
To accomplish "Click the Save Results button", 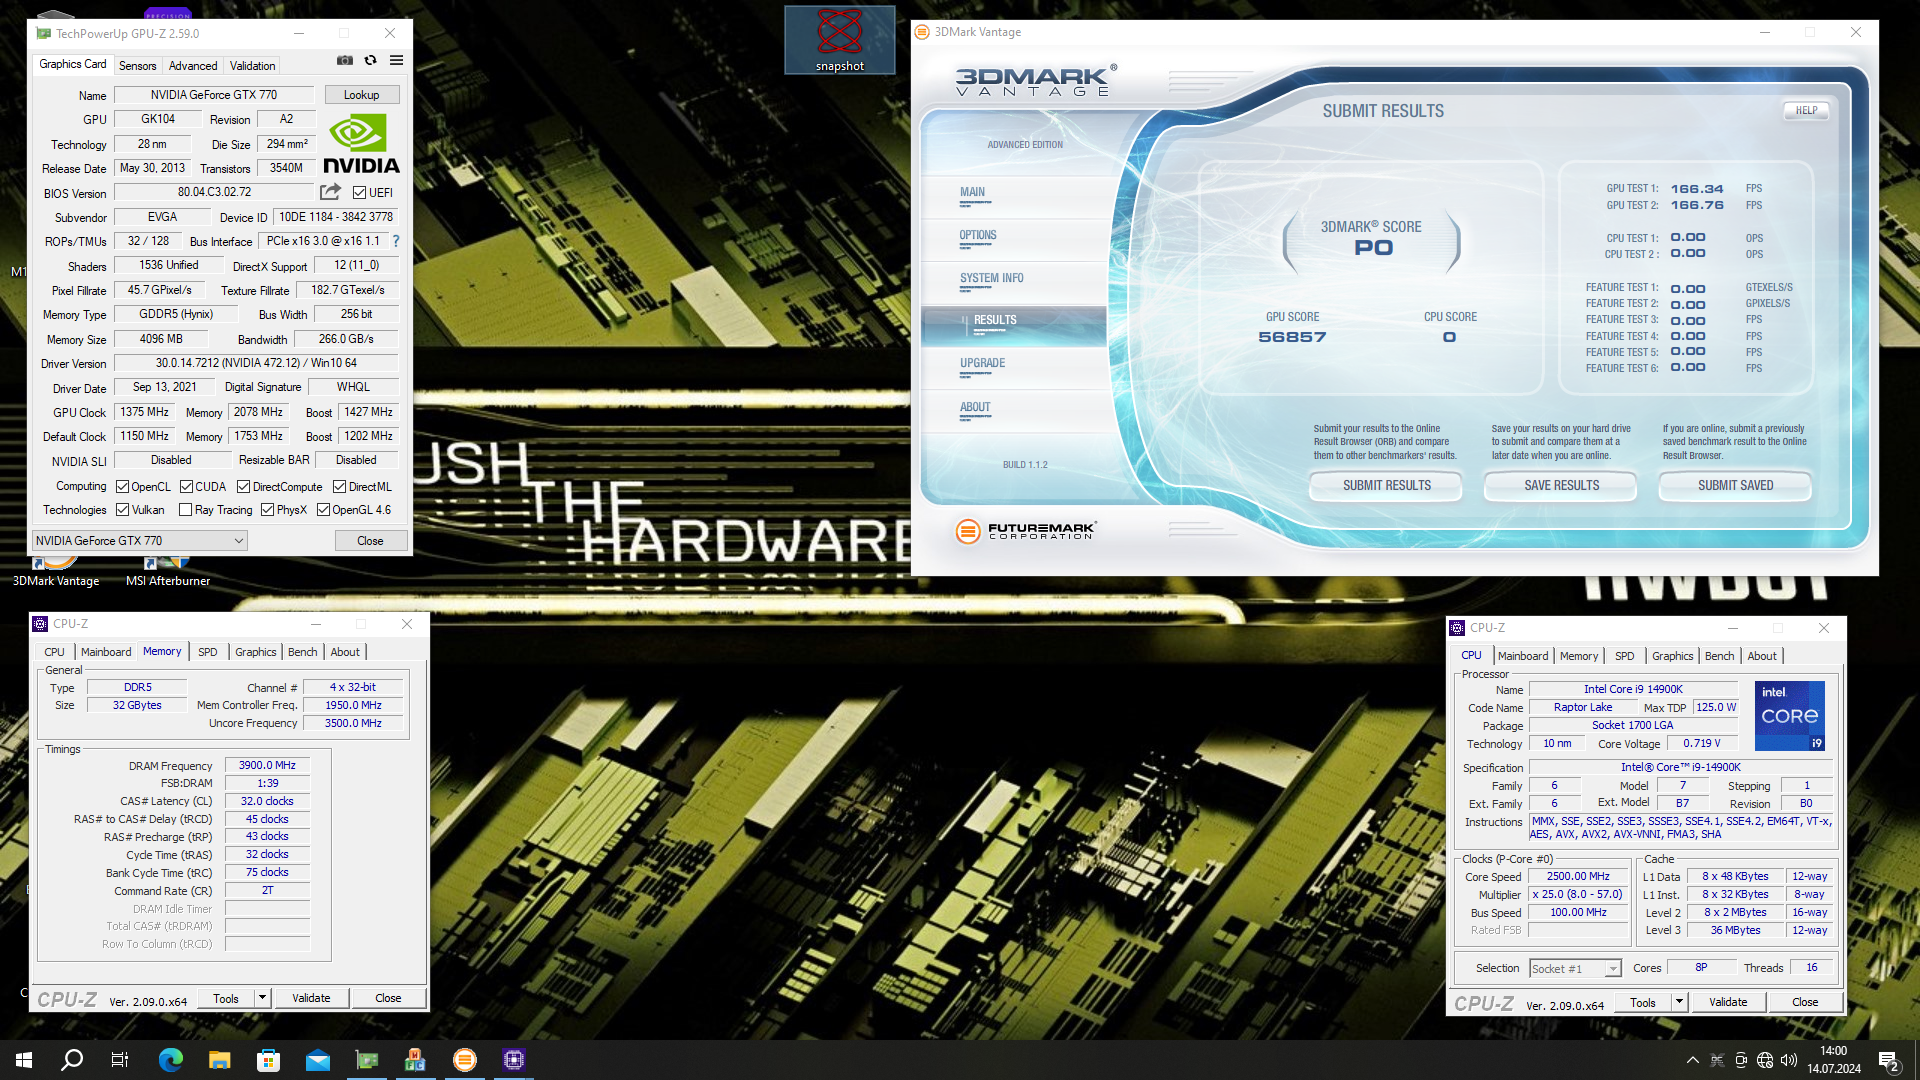I will pos(1561,486).
